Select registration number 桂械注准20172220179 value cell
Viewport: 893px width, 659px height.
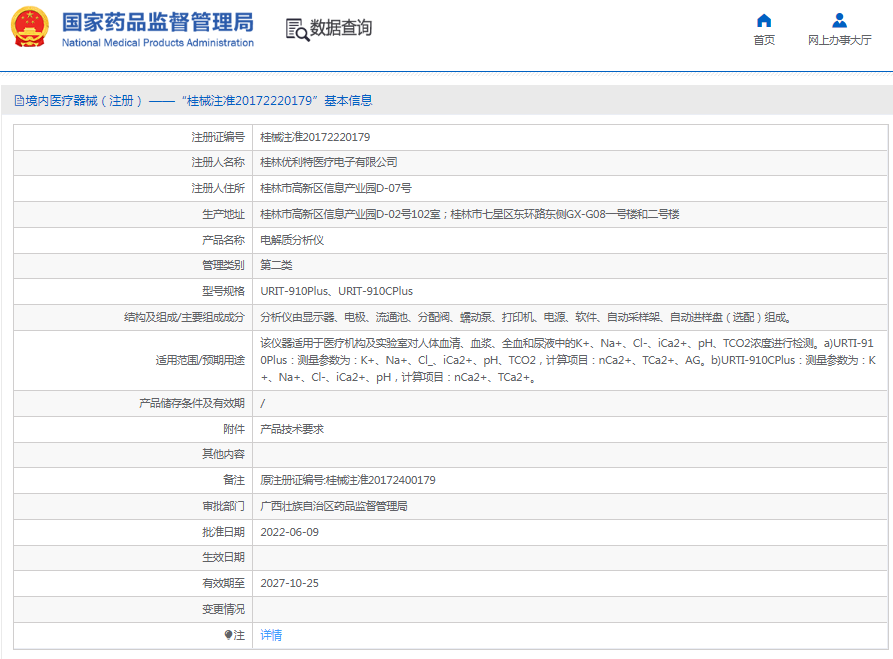pyautogui.click(x=315, y=136)
